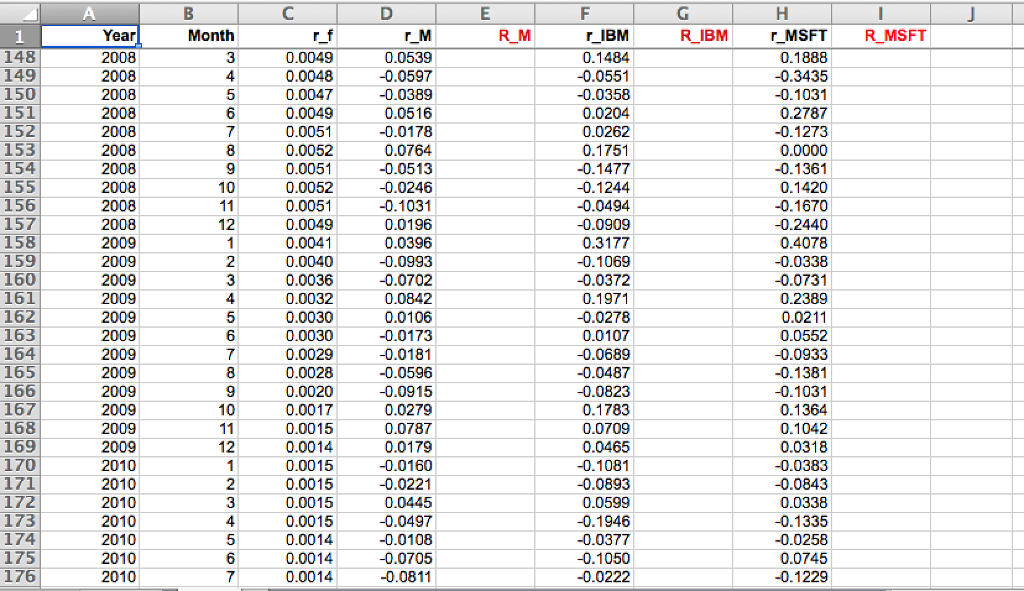Click r_IBM value 0.1783

tap(584, 410)
